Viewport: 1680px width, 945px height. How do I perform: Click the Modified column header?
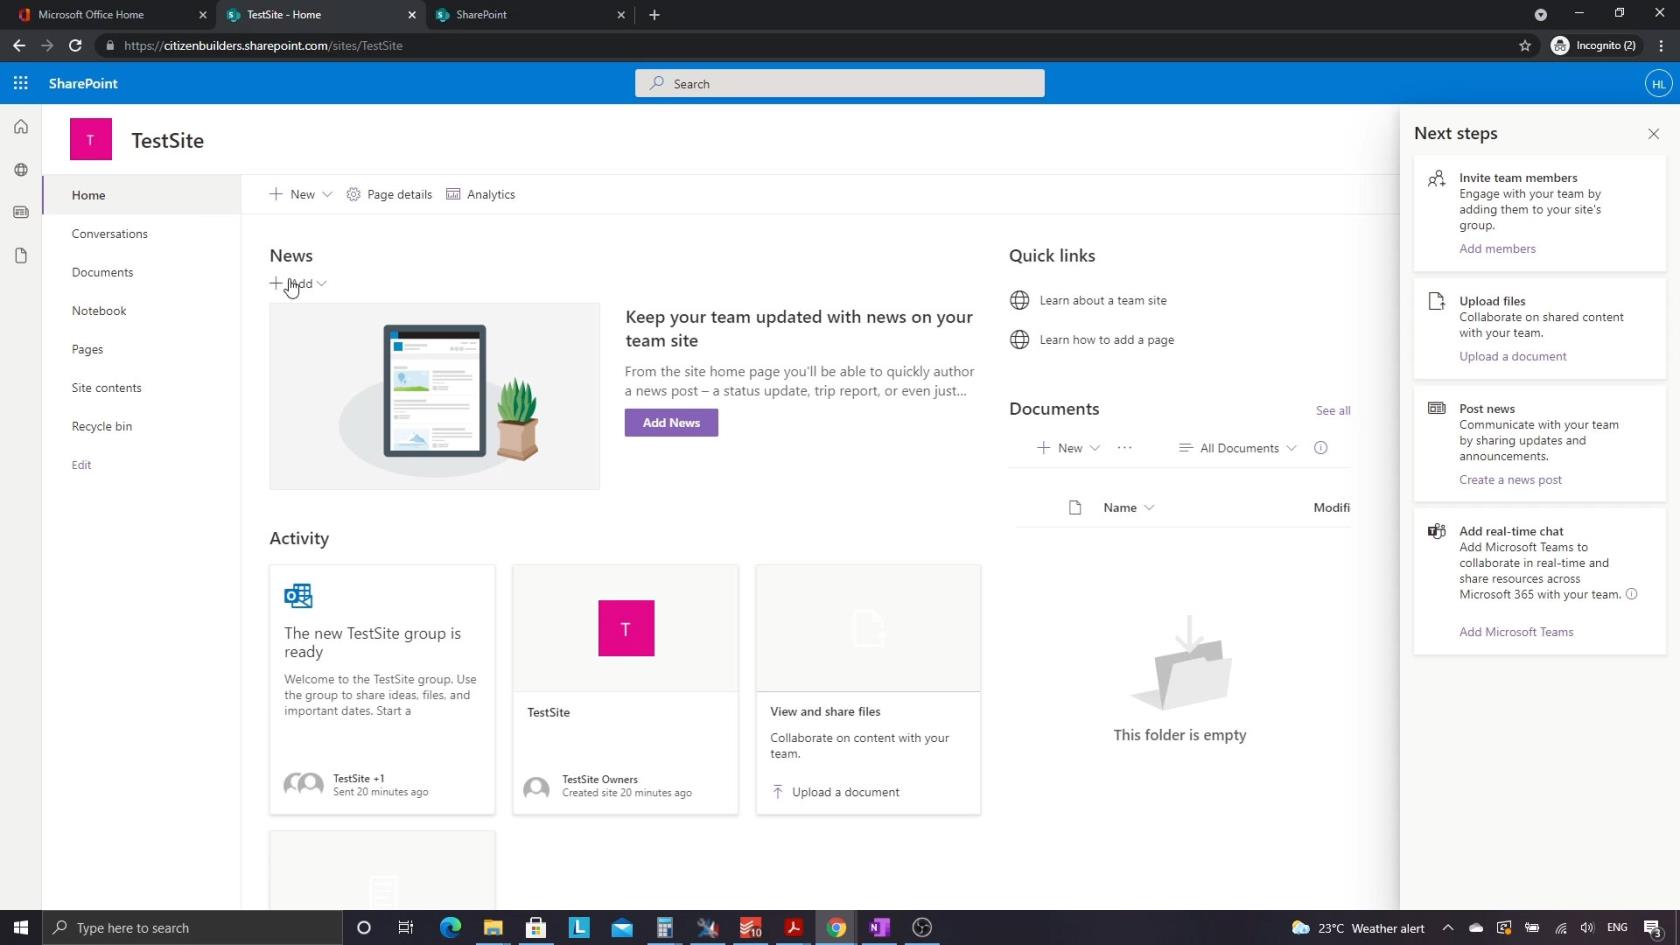(1331, 508)
